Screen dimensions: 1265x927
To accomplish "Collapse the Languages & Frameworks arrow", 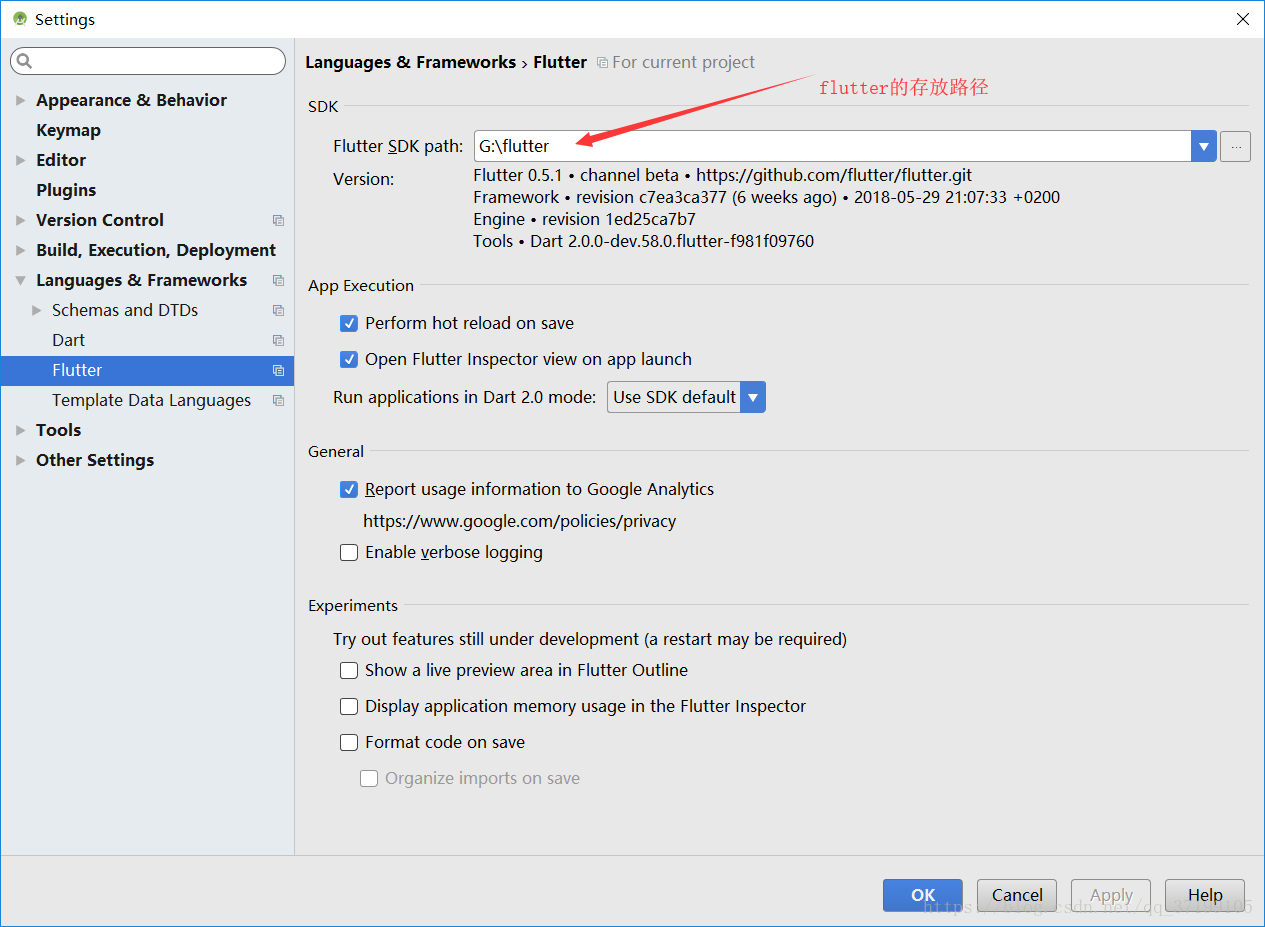I will (x=20, y=280).
